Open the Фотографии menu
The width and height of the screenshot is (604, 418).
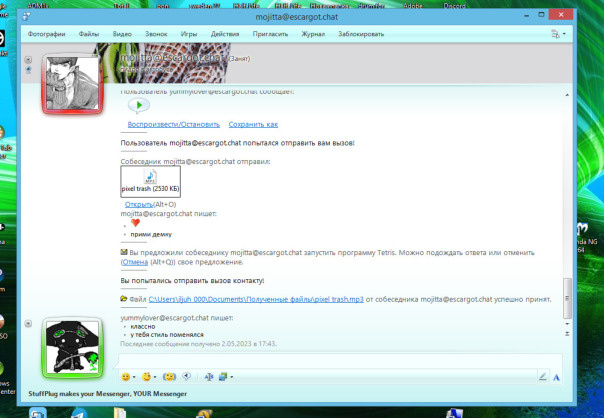(x=46, y=34)
